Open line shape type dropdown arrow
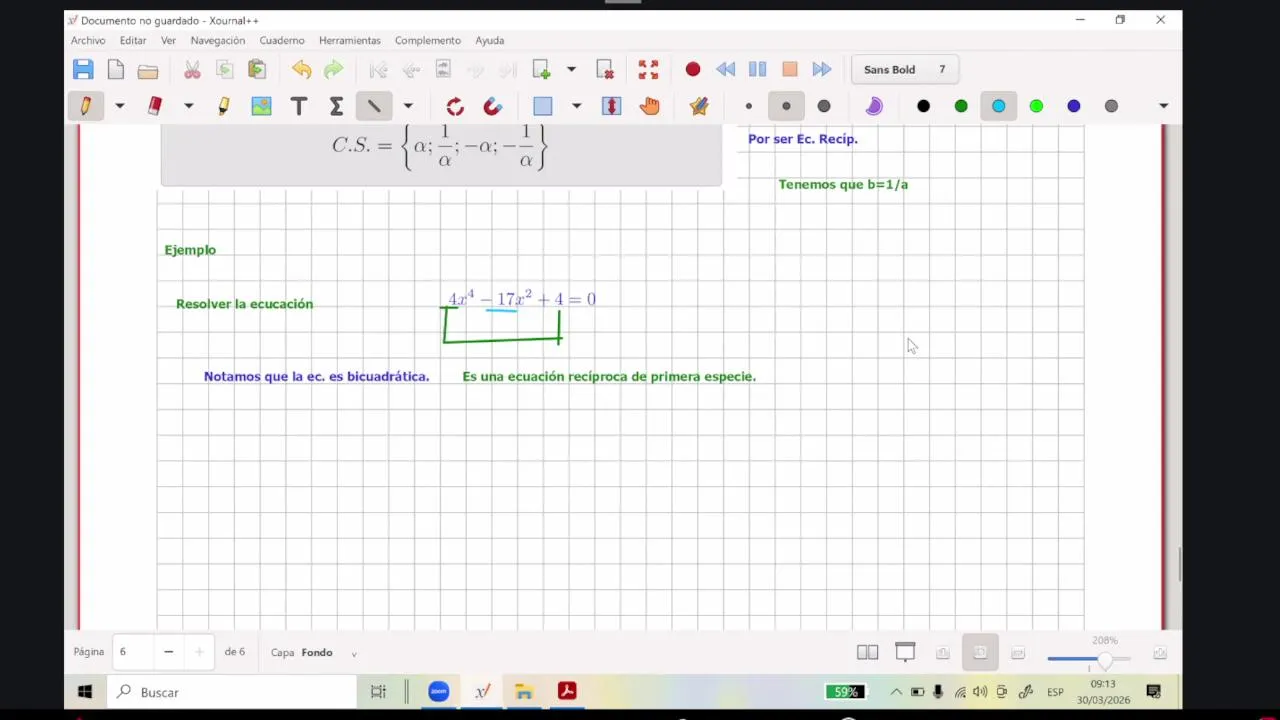1280x720 pixels. tap(408, 106)
